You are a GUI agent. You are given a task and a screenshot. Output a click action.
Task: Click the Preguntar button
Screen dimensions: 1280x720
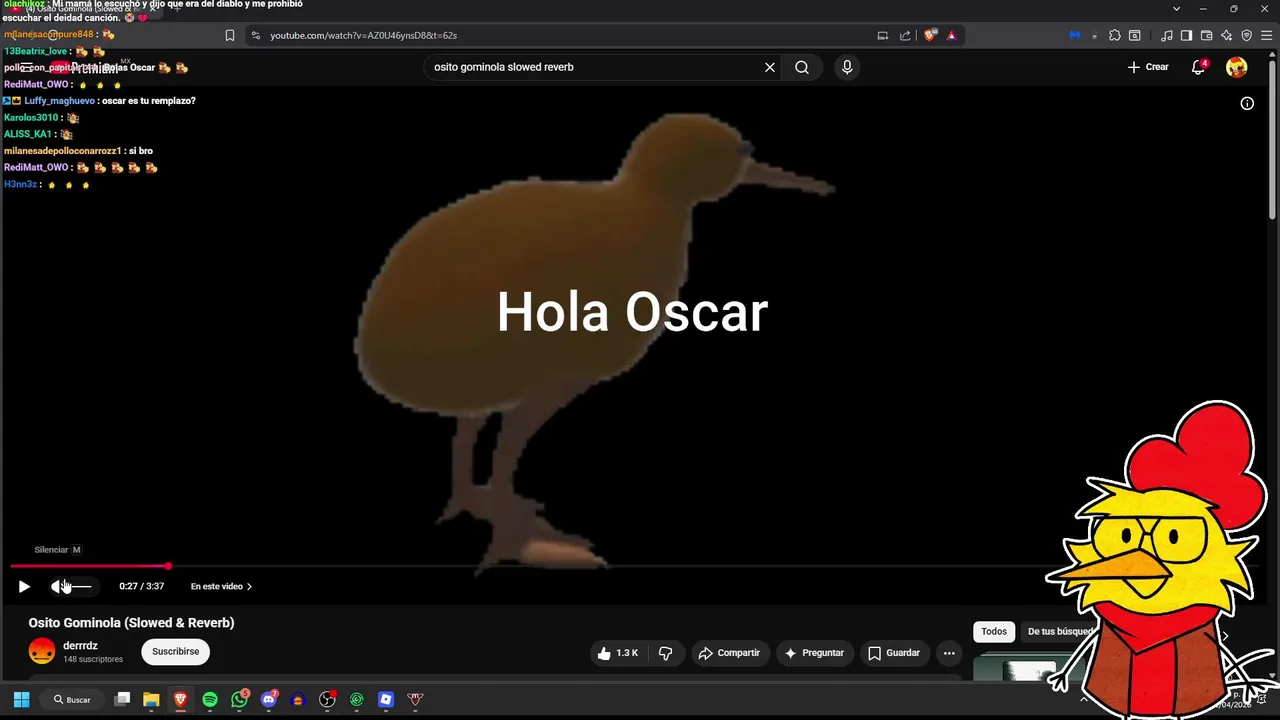pos(815,653)
